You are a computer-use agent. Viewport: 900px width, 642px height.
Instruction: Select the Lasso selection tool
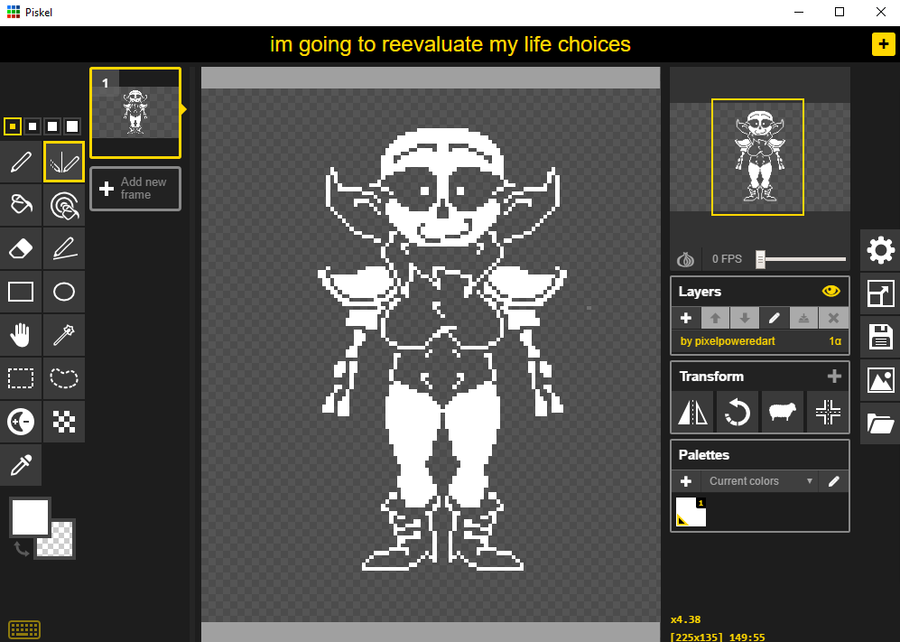click(x=64, y=378)
